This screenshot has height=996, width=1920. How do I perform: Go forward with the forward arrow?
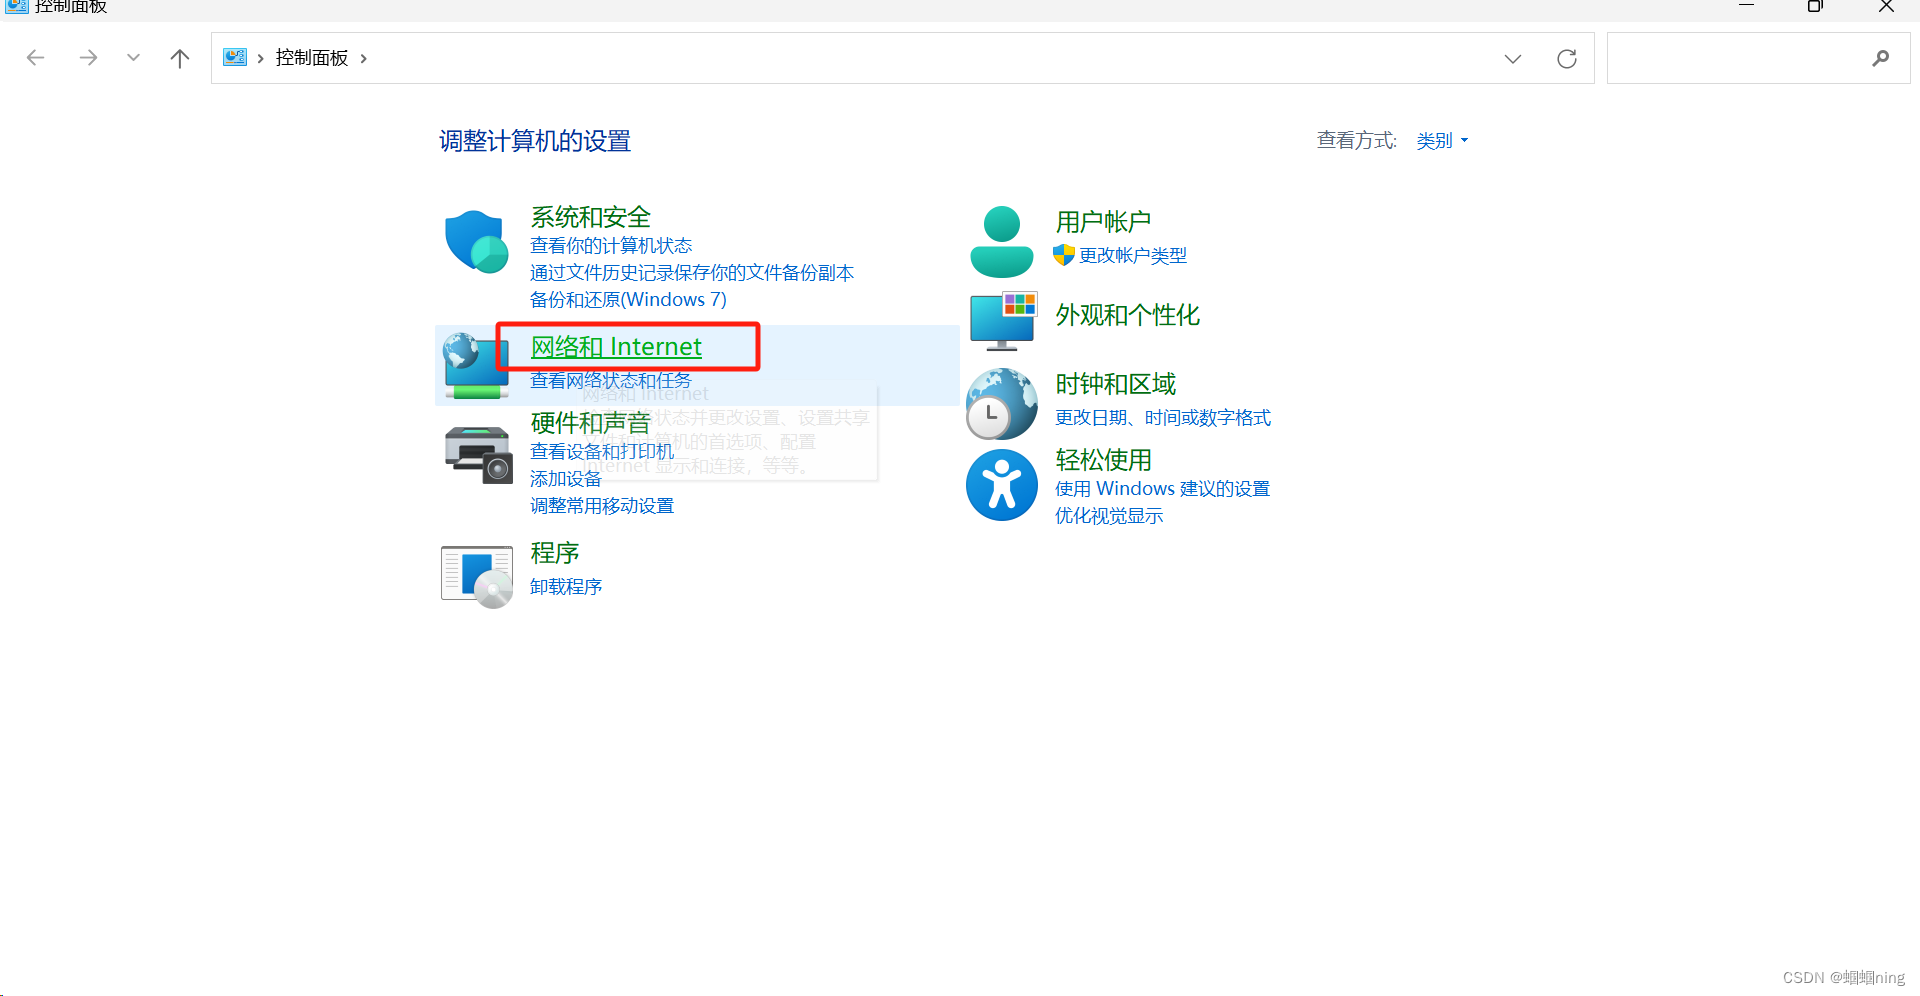pos(88,58)
